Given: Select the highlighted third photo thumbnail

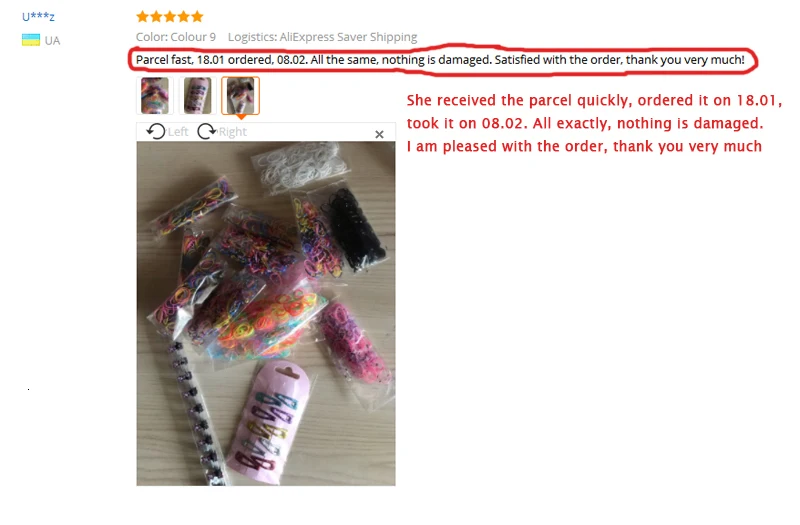Looking at the screenshot, I should 240,95.
